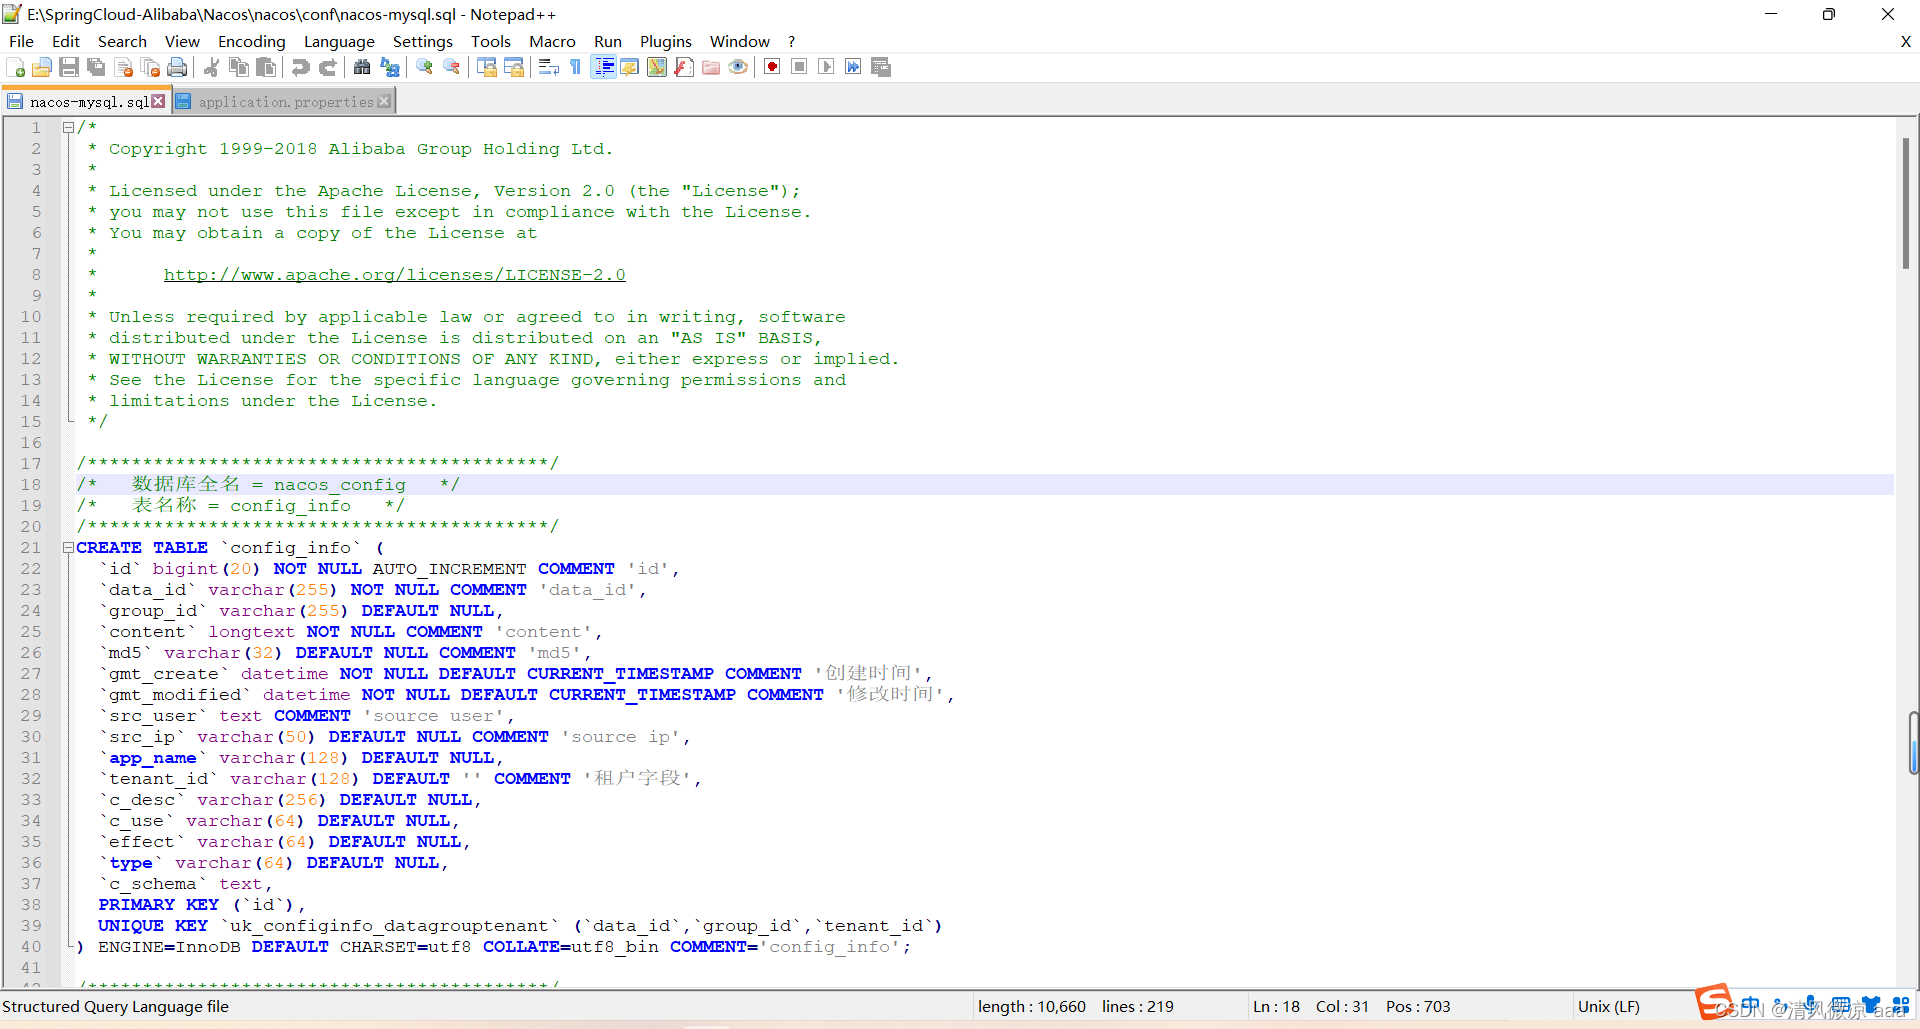Screen dimensions: 1920x1029
Task: Collapse the CREATE TABLE fold at line 21
Action: (68, 548)
